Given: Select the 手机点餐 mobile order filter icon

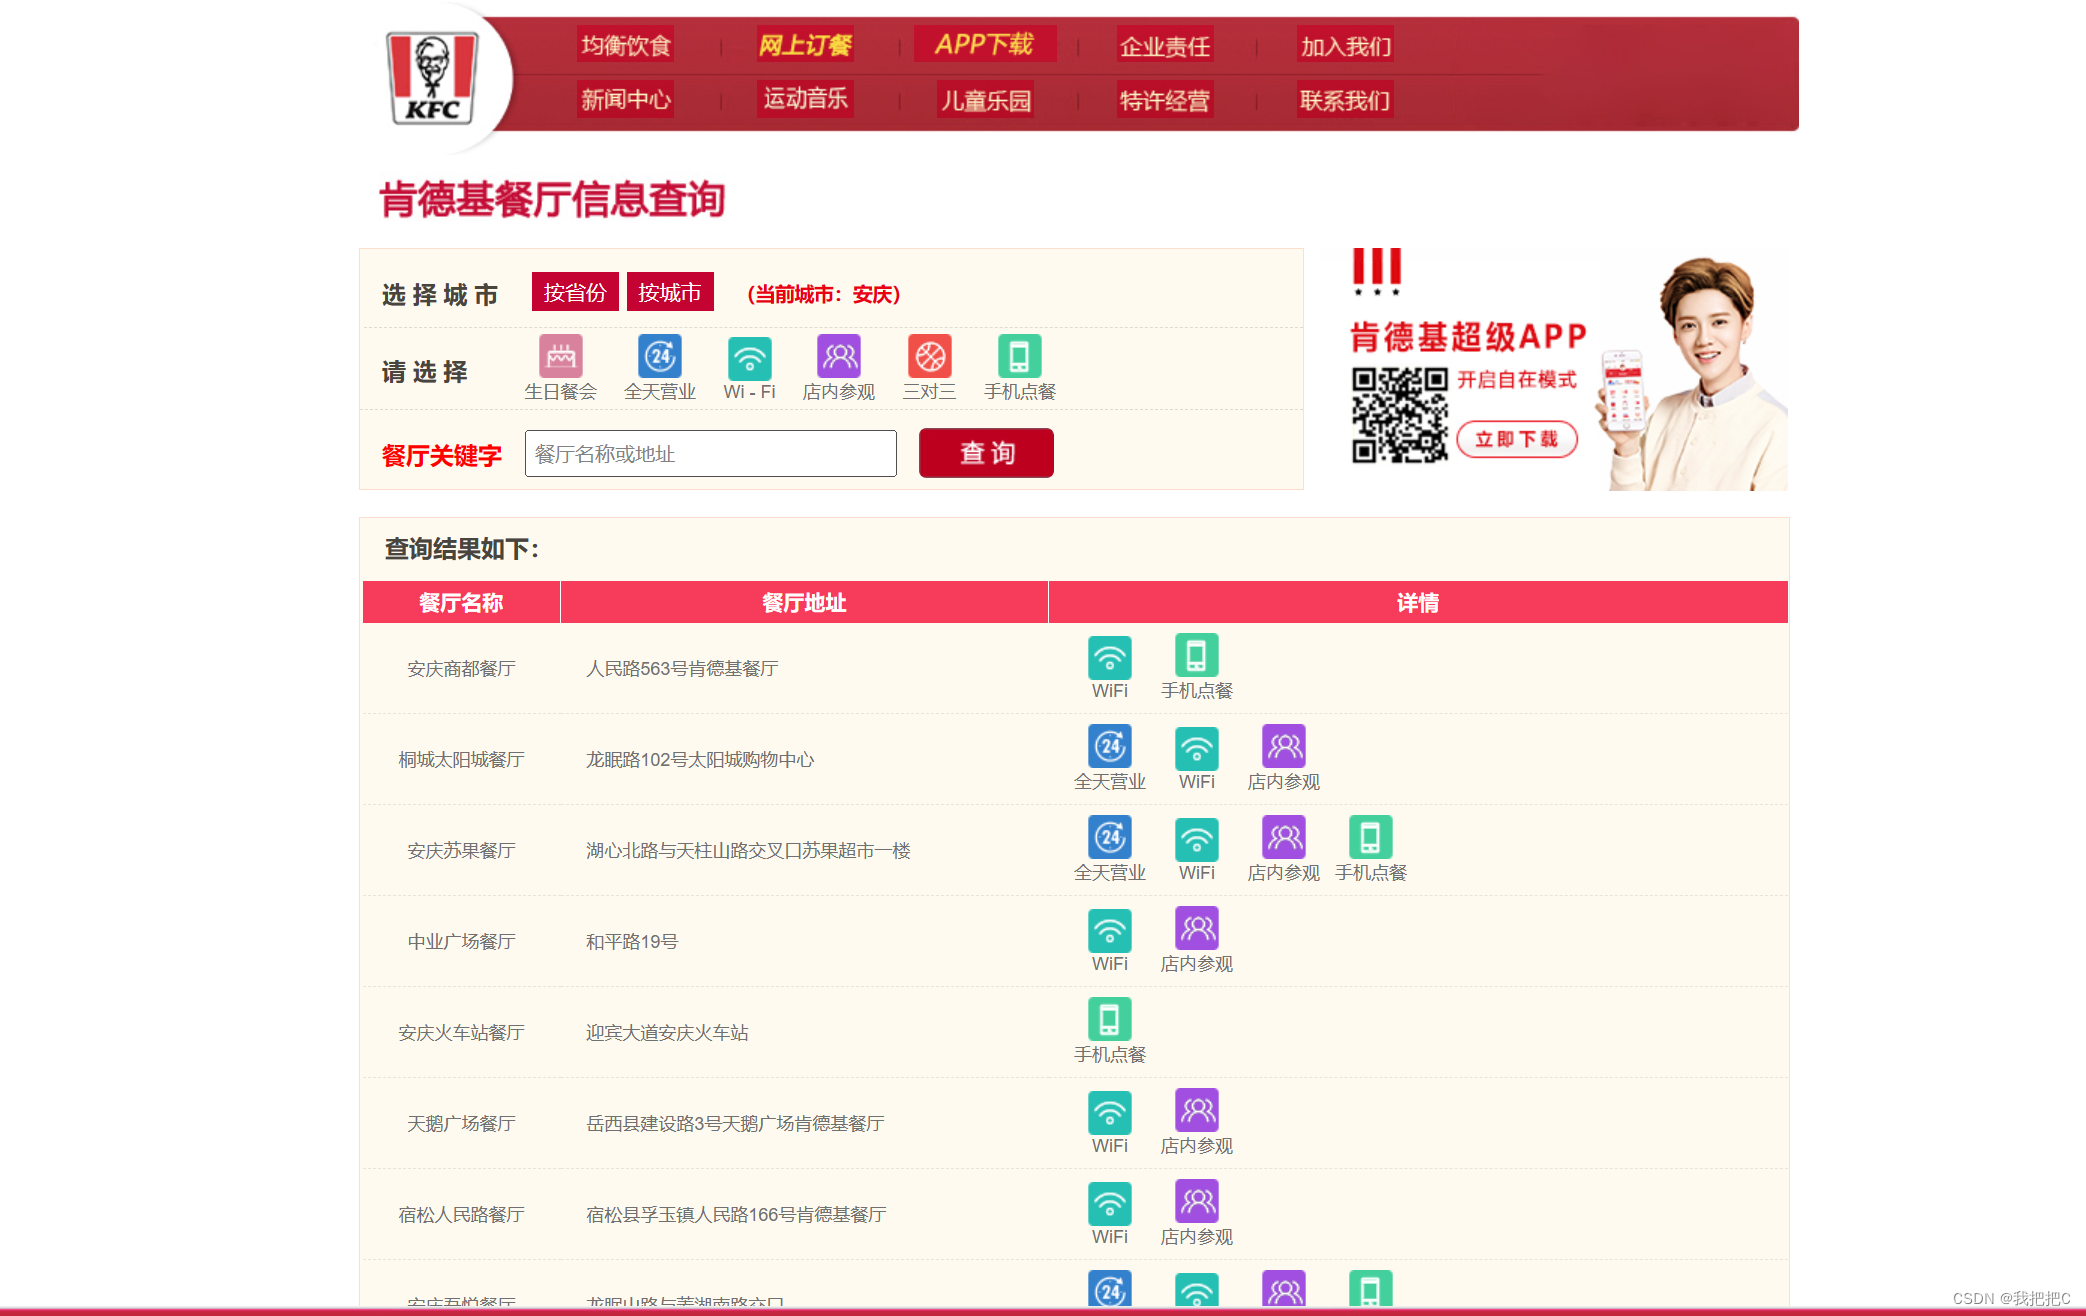Looking at the screenshot, I should [x=1019, y=356].
